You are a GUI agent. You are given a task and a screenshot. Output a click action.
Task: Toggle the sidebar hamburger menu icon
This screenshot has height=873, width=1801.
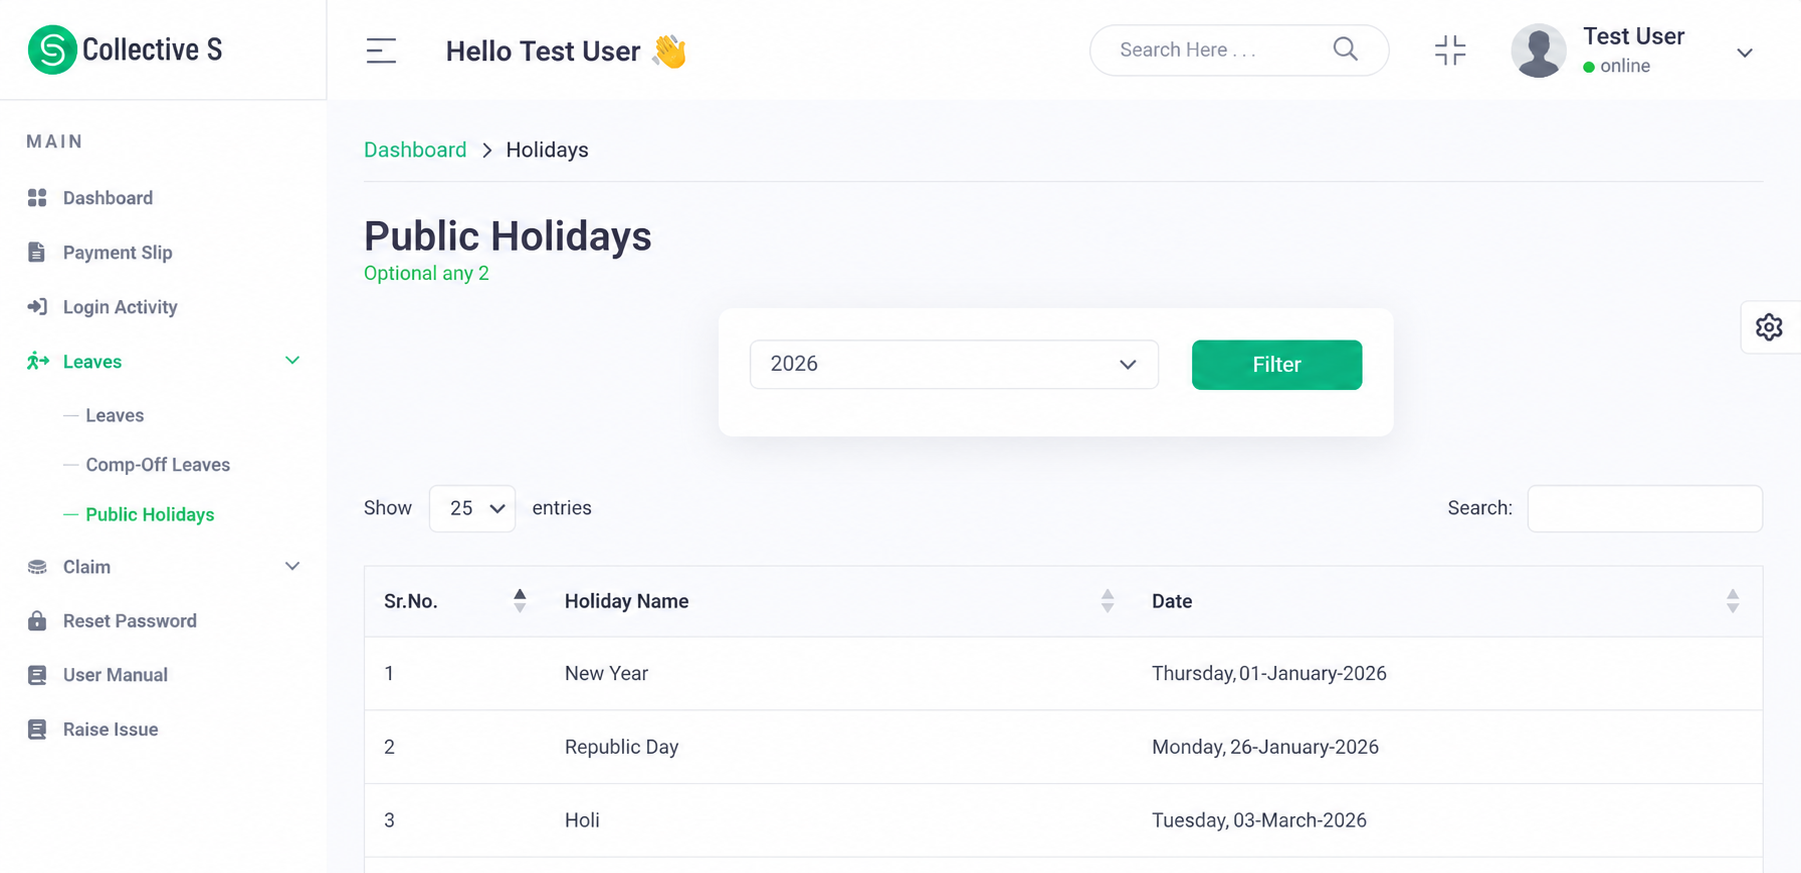click(x=381, y=50)
